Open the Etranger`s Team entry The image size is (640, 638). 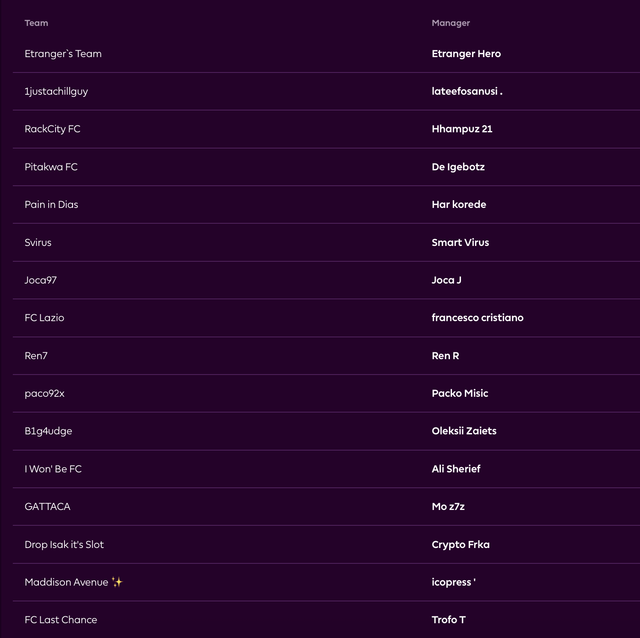coord(63,54)
